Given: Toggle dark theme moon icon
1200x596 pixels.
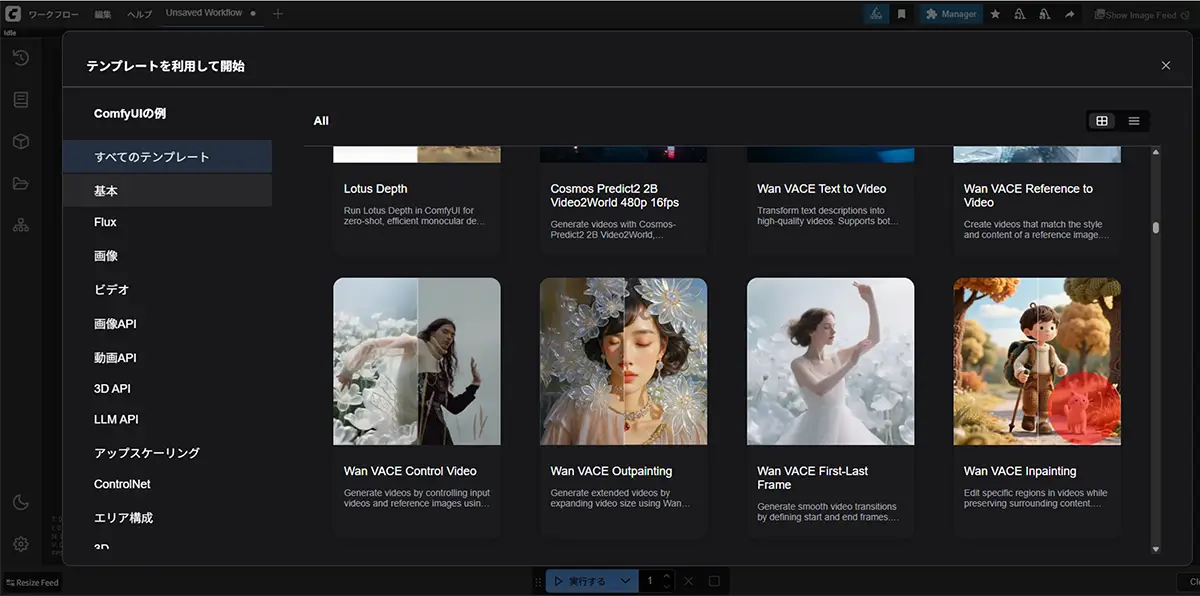Looking at the screenshot, I should (20, 502).
